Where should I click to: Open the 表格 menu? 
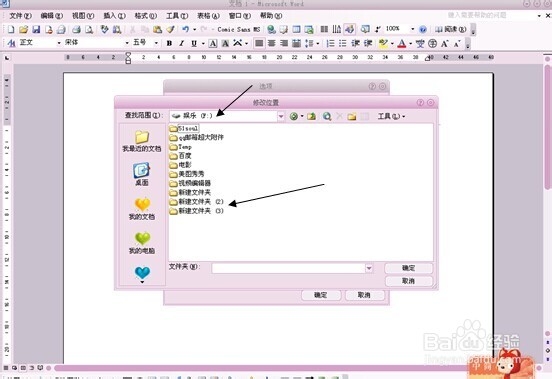coord(208,16)
